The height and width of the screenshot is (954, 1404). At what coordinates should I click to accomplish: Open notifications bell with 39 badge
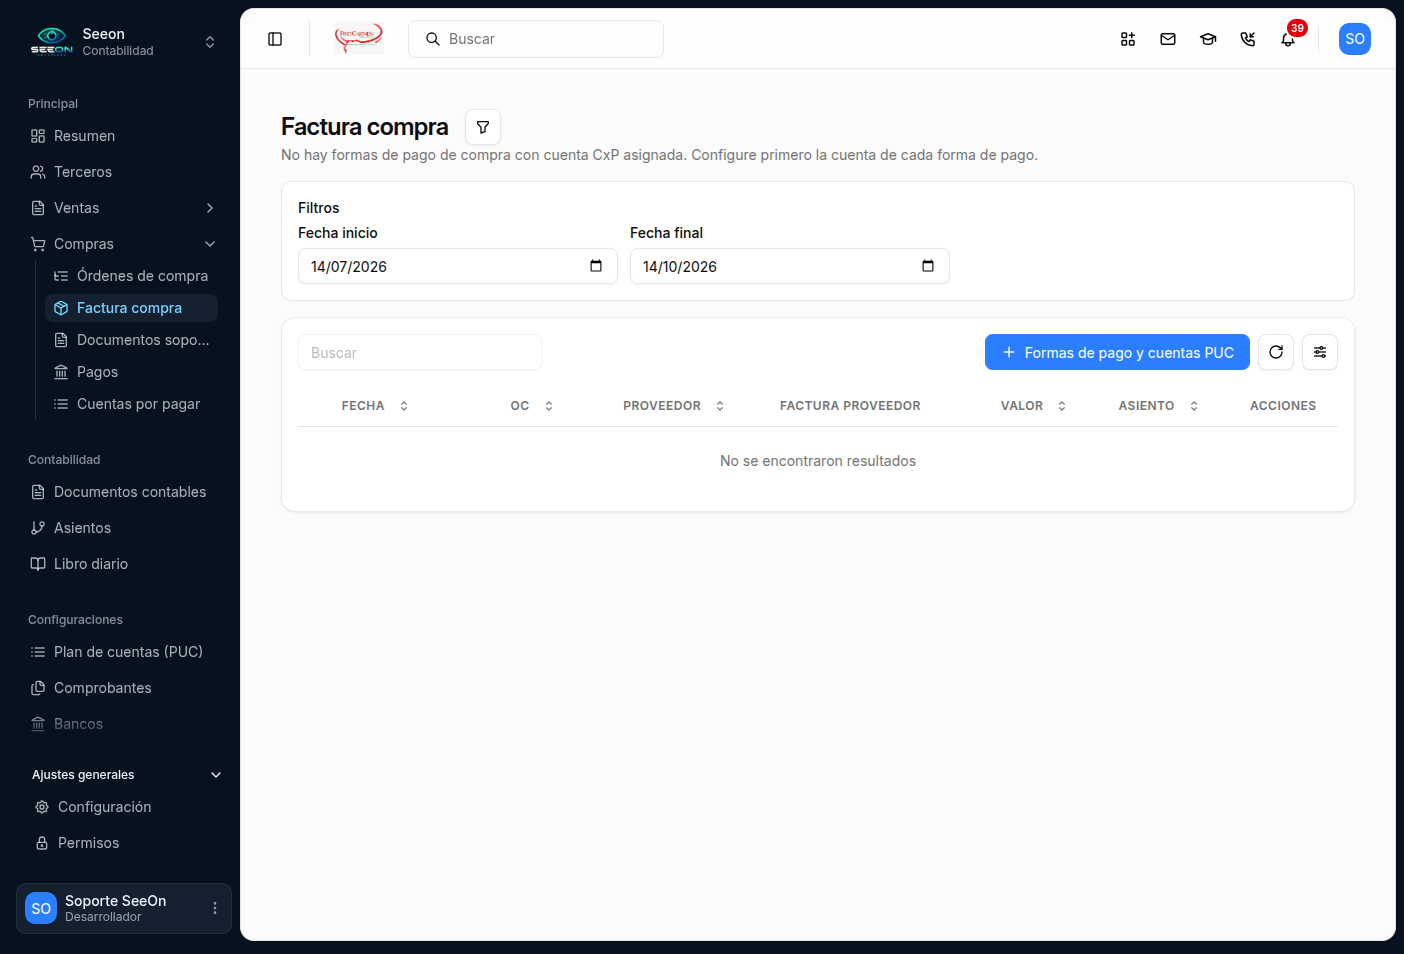(1288, 39)
